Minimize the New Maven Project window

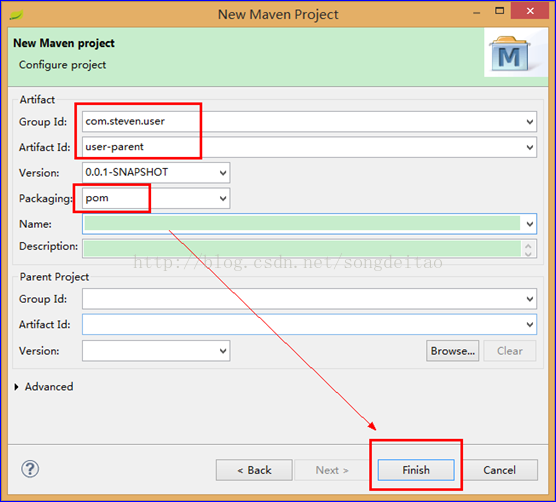point(477,12)
